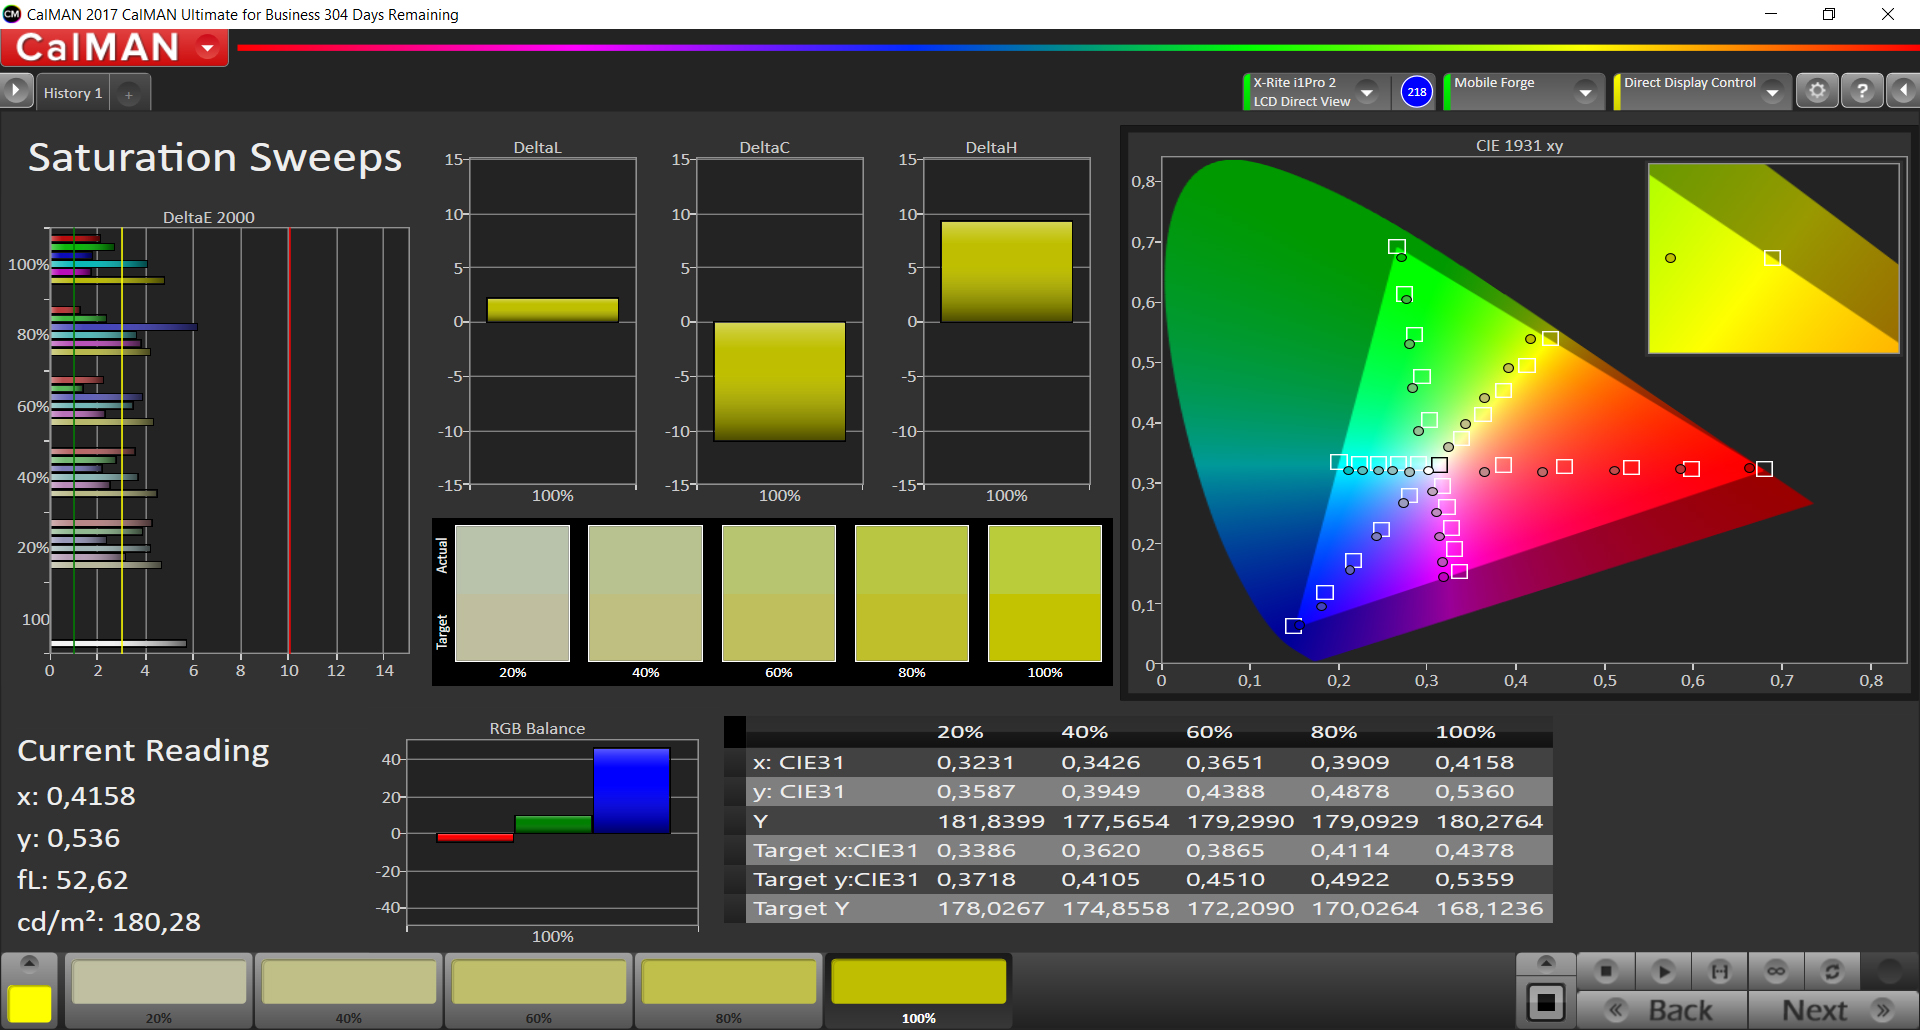Click the x: CIE31 value 0,4158
The image size is (1920, 1030).
pyautogui.click(x=1474, y=762)
